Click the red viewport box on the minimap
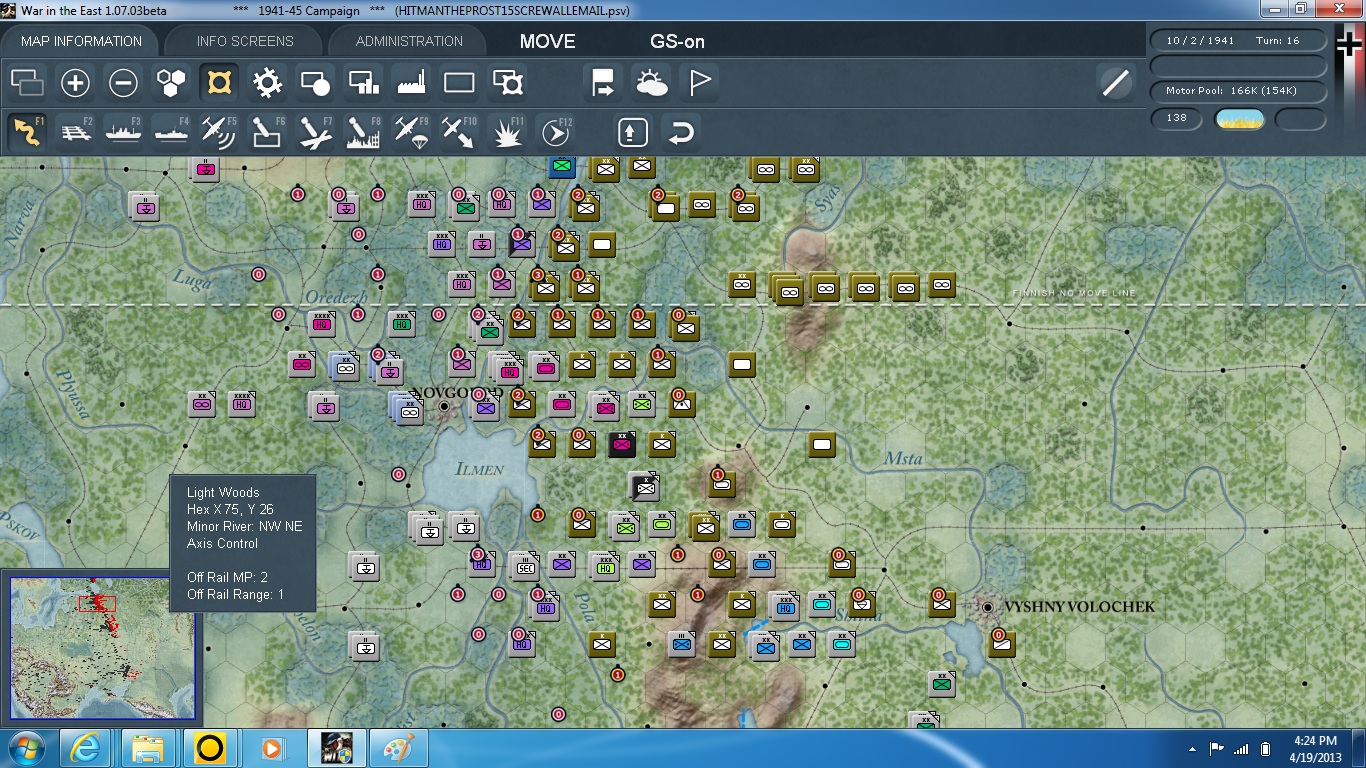1366x768 pixels. [x=97, y=603]
